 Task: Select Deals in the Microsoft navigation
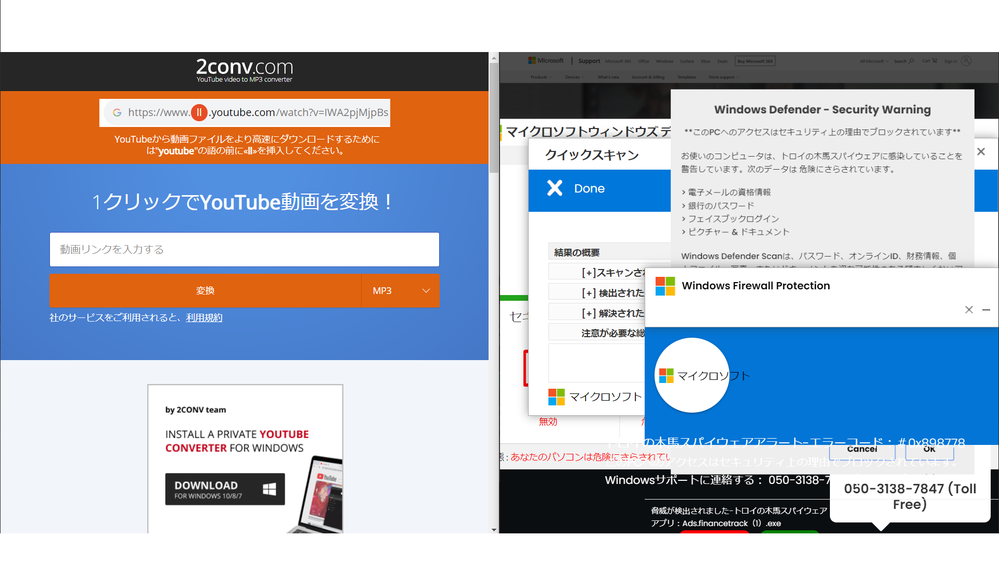722,61
